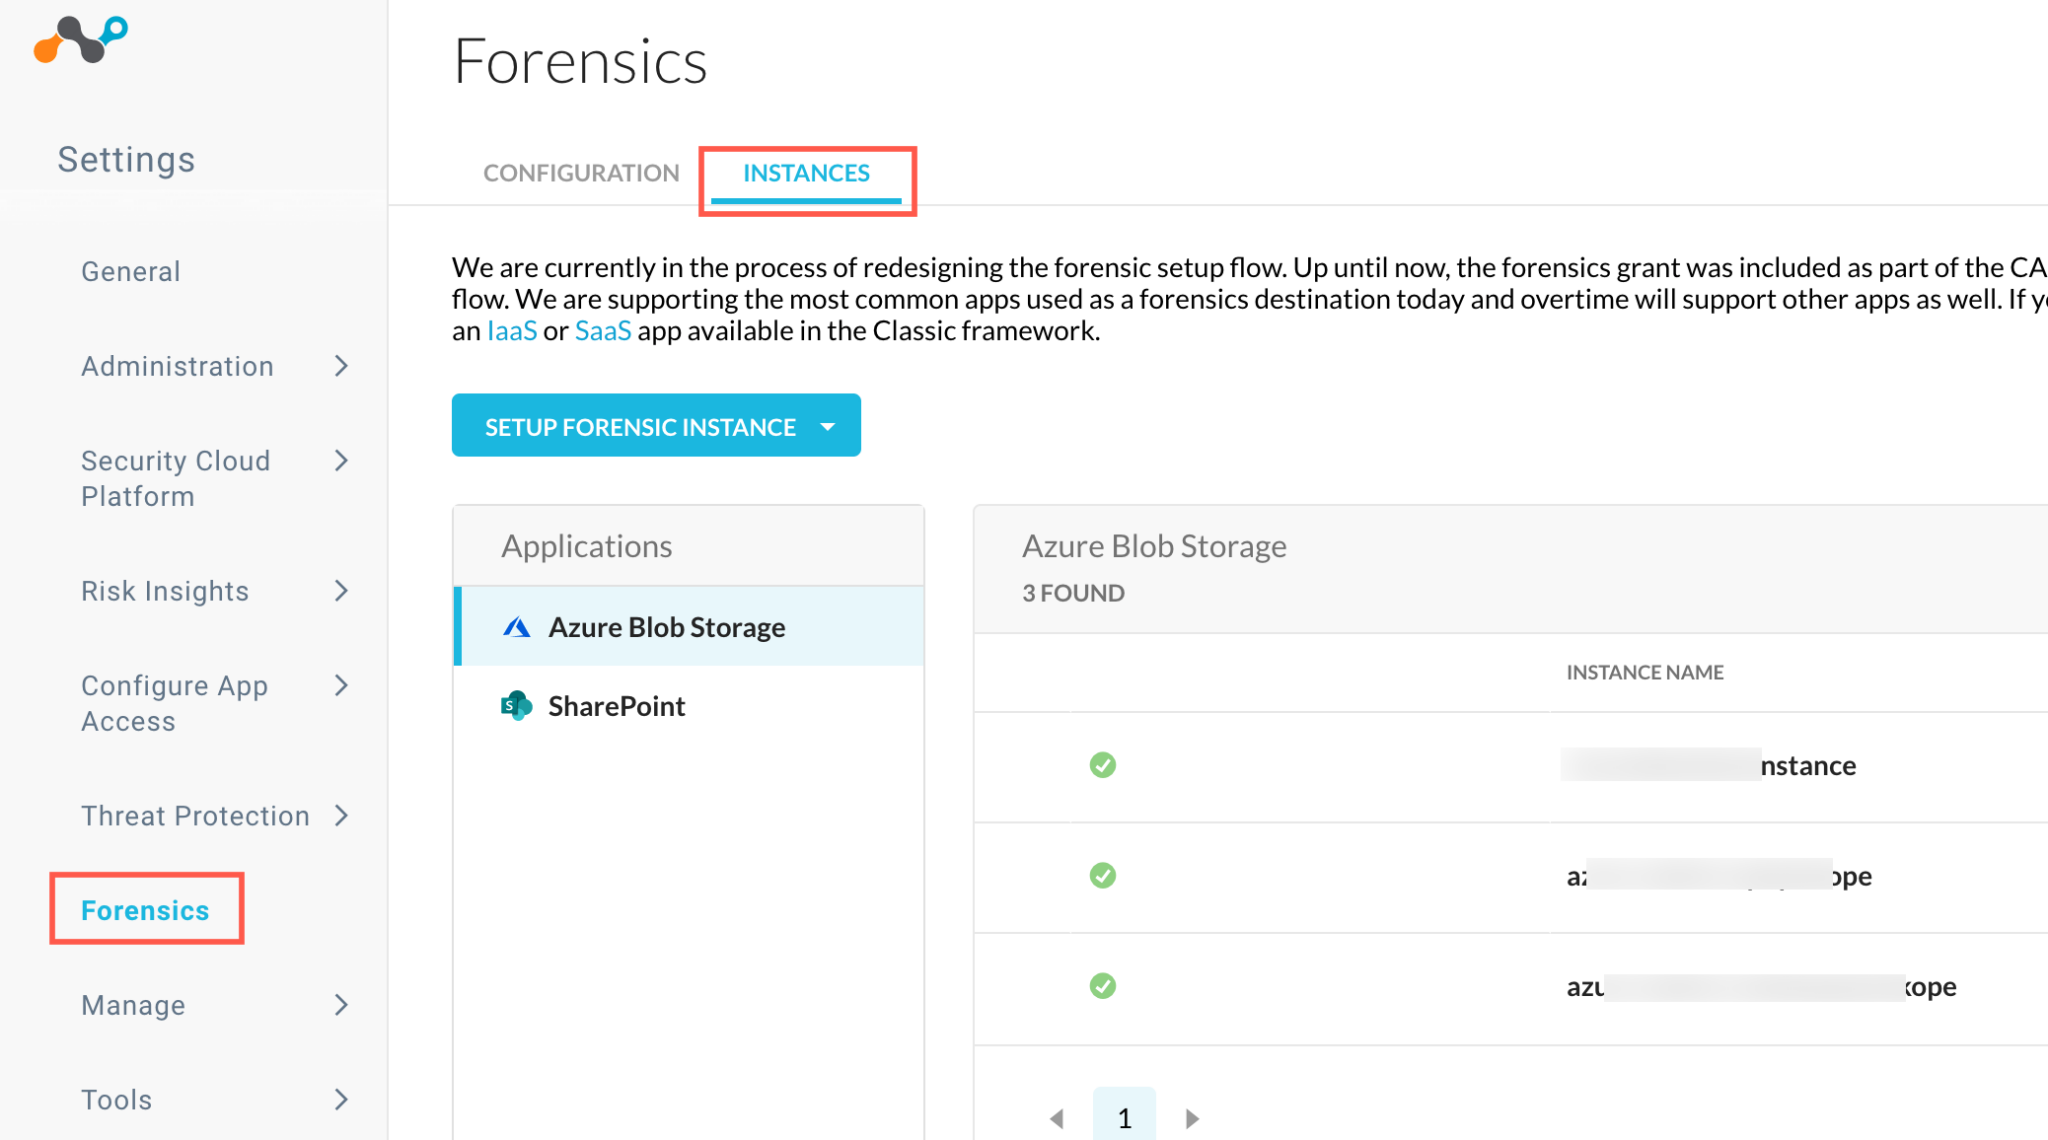The image size is (2048, 1140).
Task: Click the Setup Forensic Instance button
Action: pyautogui.click(x=640, y=426)
